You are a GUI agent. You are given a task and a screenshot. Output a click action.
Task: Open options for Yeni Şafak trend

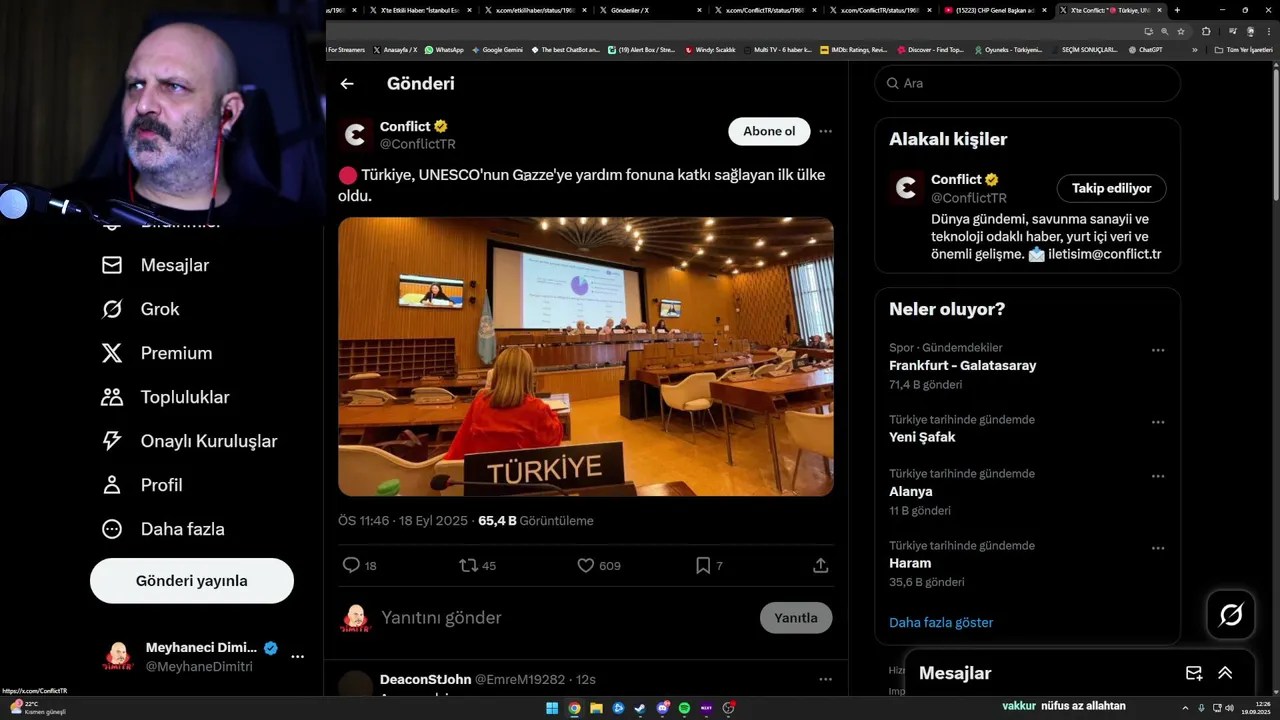[x=1158, y=422]
